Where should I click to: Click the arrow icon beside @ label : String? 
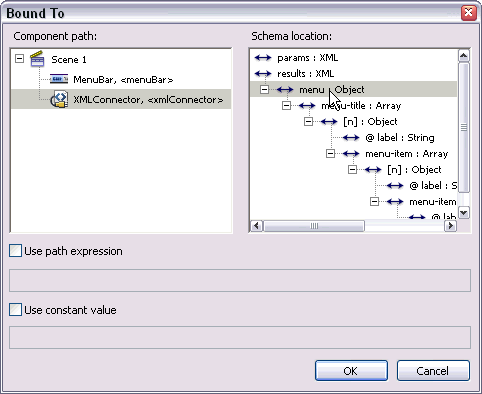(351, 137)
